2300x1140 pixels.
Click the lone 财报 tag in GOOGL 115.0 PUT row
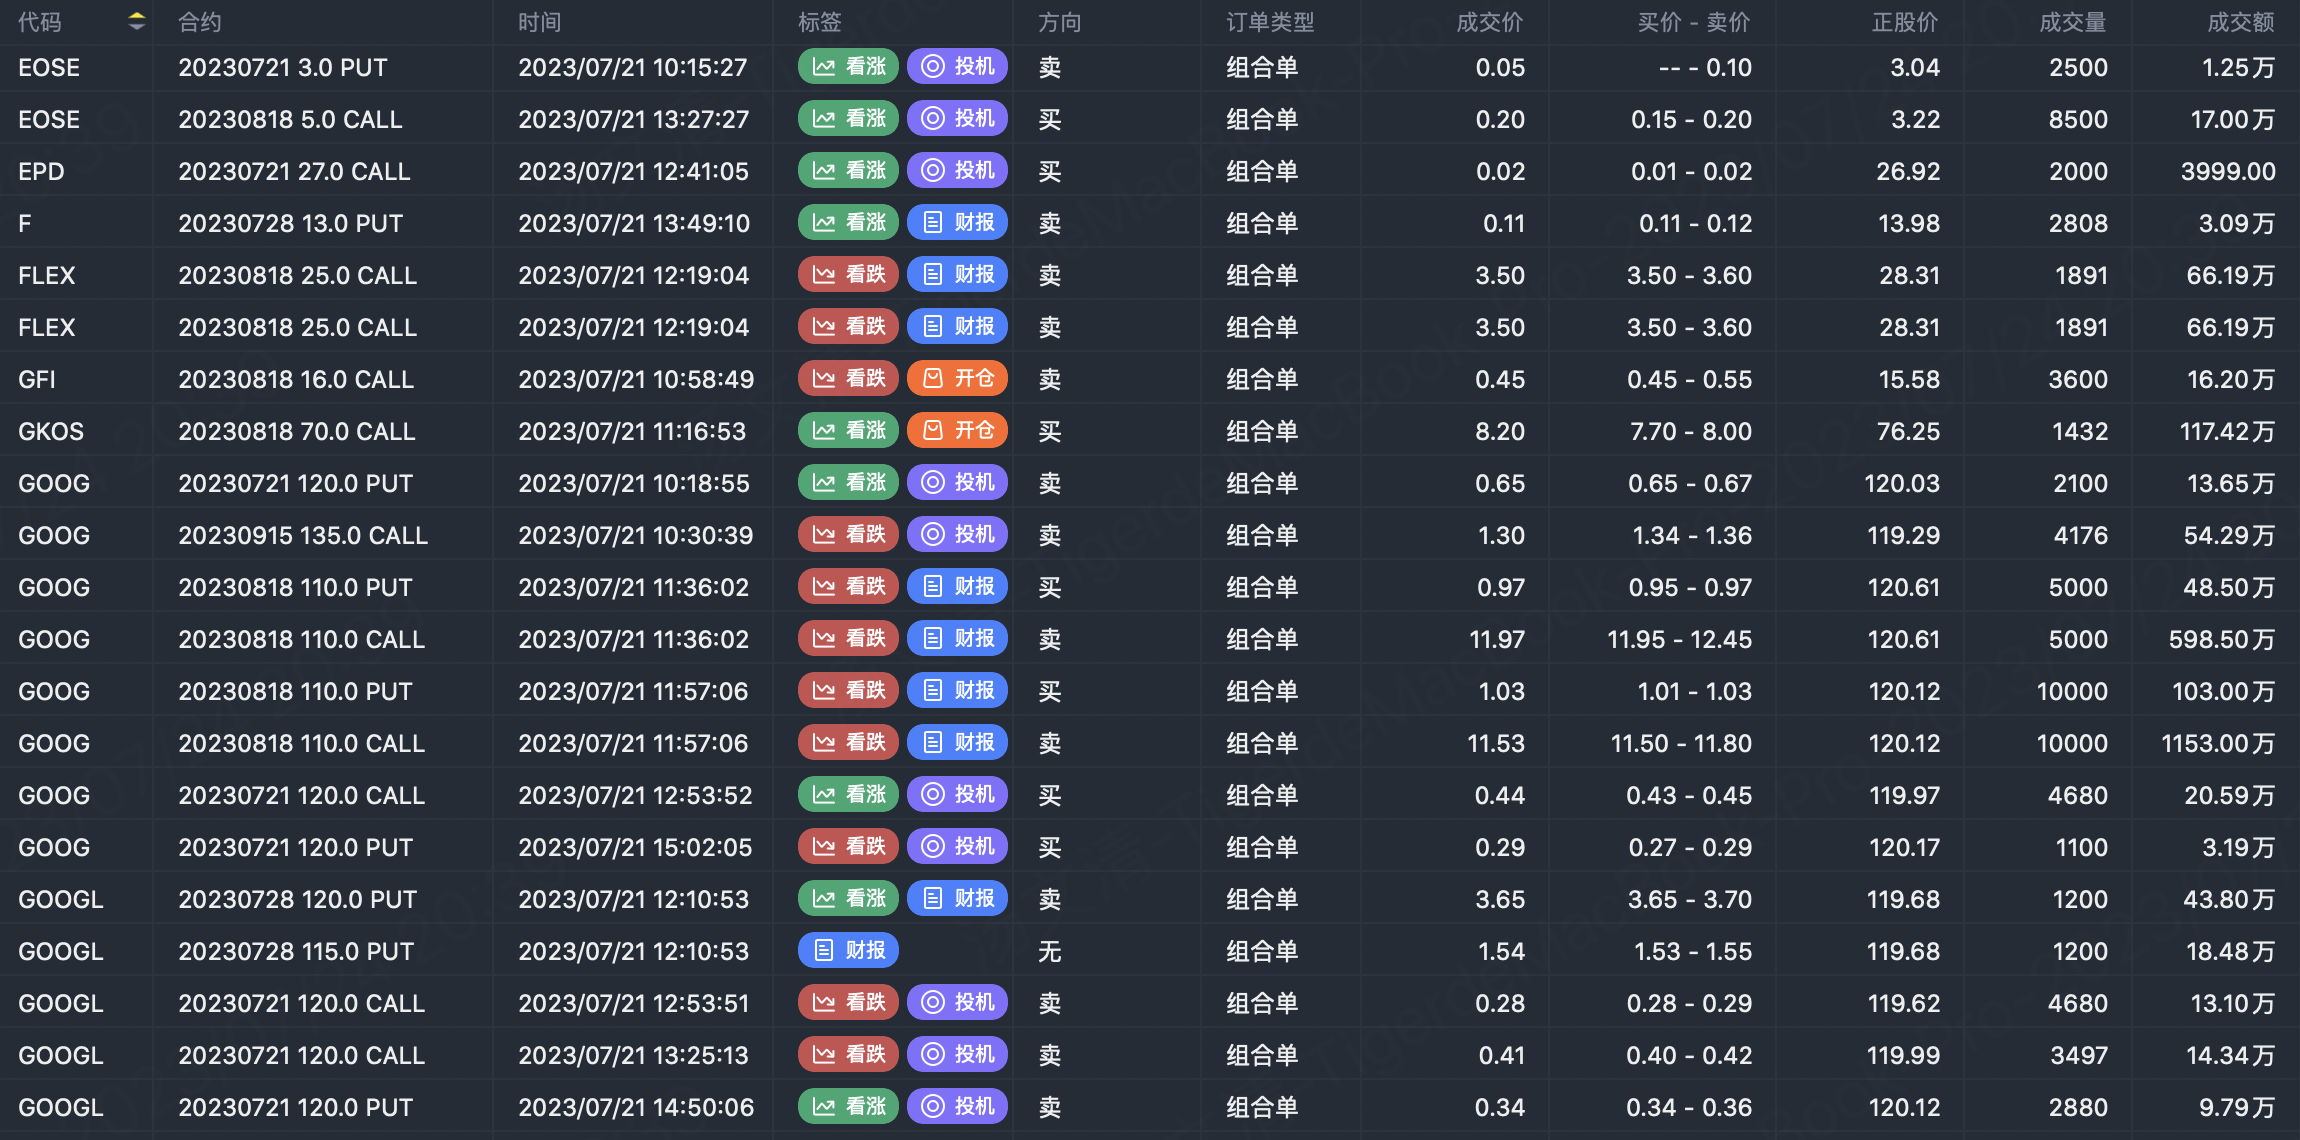[x=848, y=951]
